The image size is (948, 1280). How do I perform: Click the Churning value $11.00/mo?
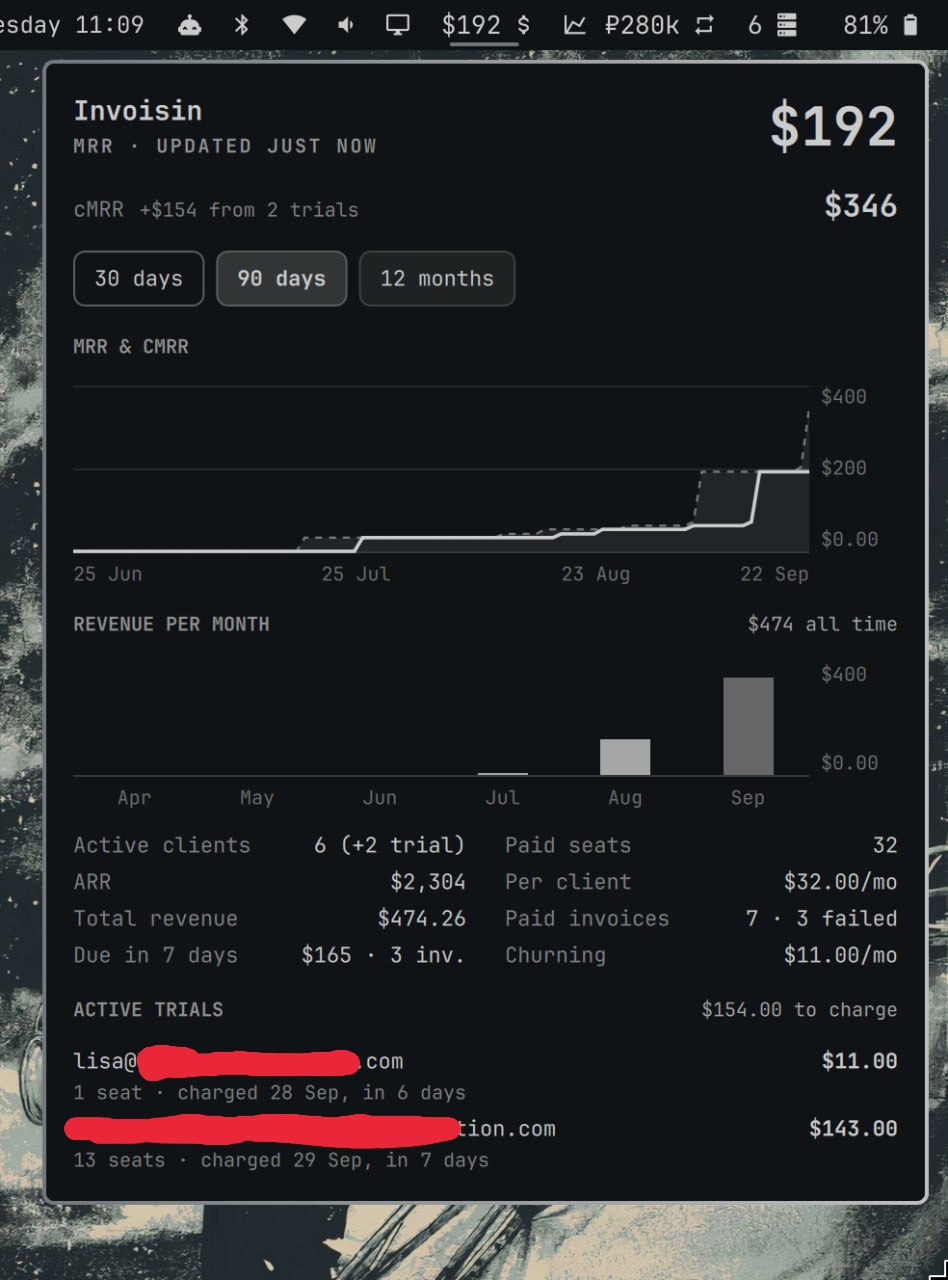tap(840, 955)
